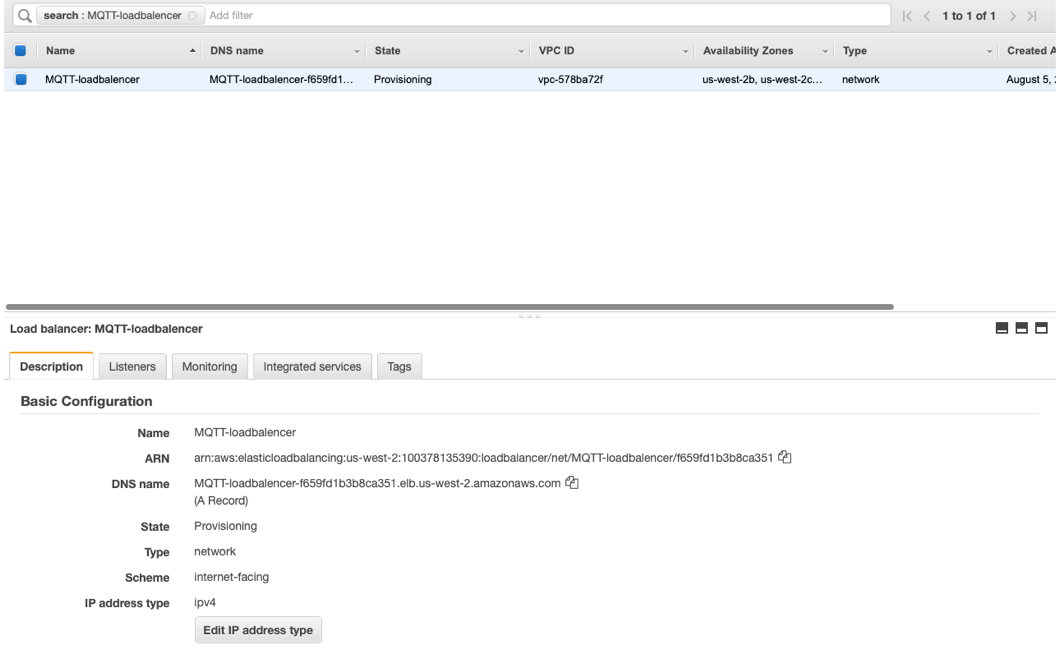Open State column dropdown arrow
The height and width of the screenshot is (650, 1060).
click(x=521, y=51)
